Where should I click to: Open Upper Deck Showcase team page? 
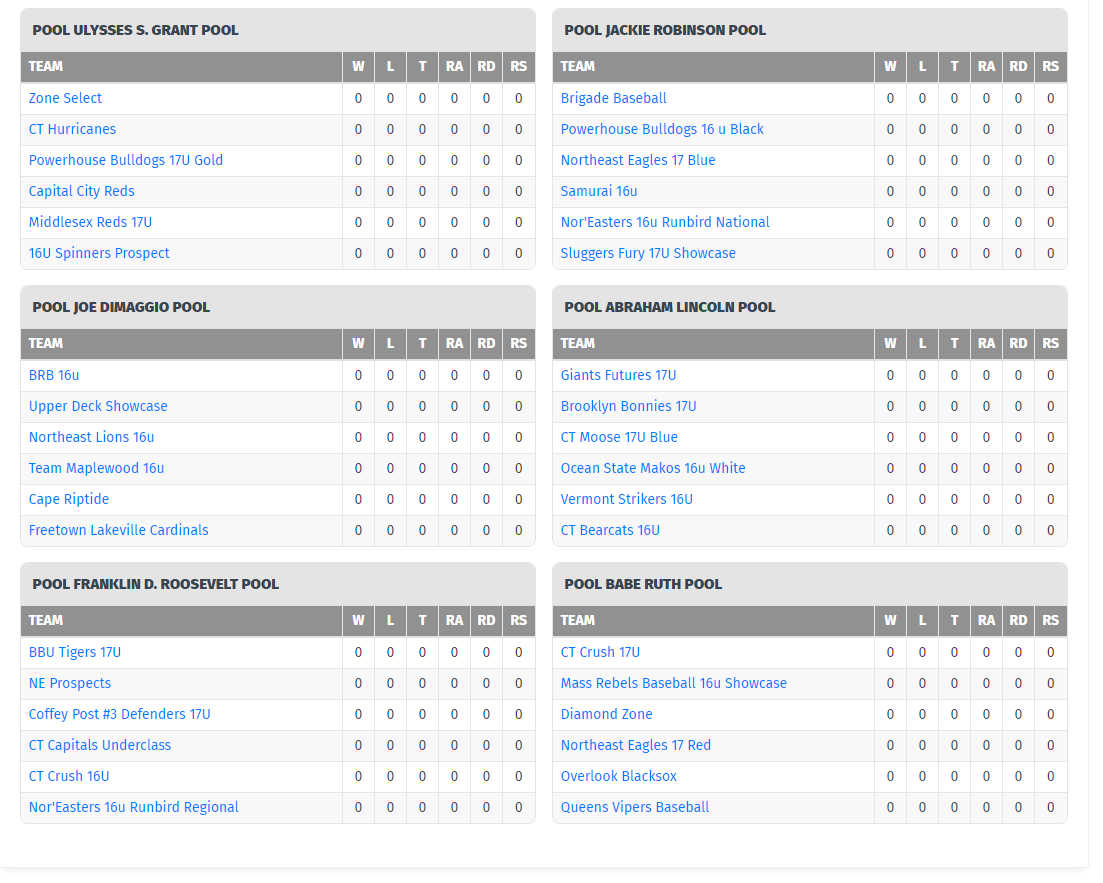98,406
